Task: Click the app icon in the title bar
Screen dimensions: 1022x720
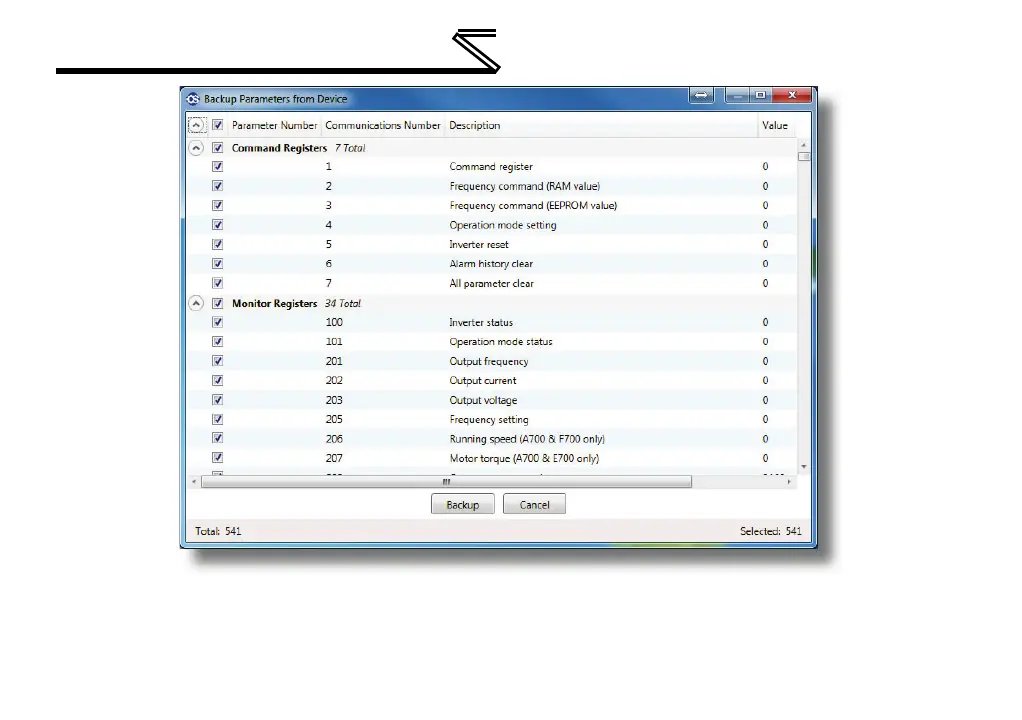Action: click(x=193, y=99)
